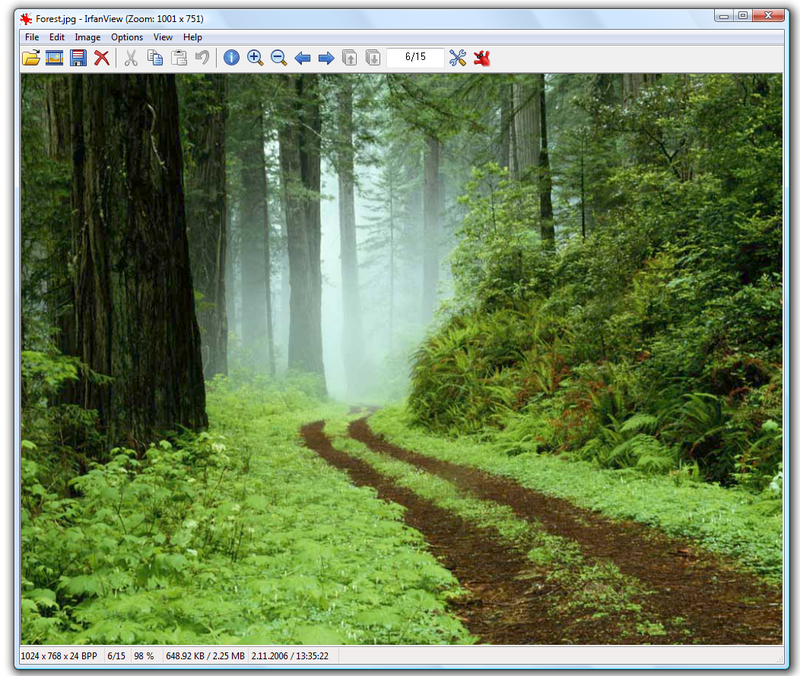Click the 648.92 KB / 2.25 MB status entry

coord(205,656)
